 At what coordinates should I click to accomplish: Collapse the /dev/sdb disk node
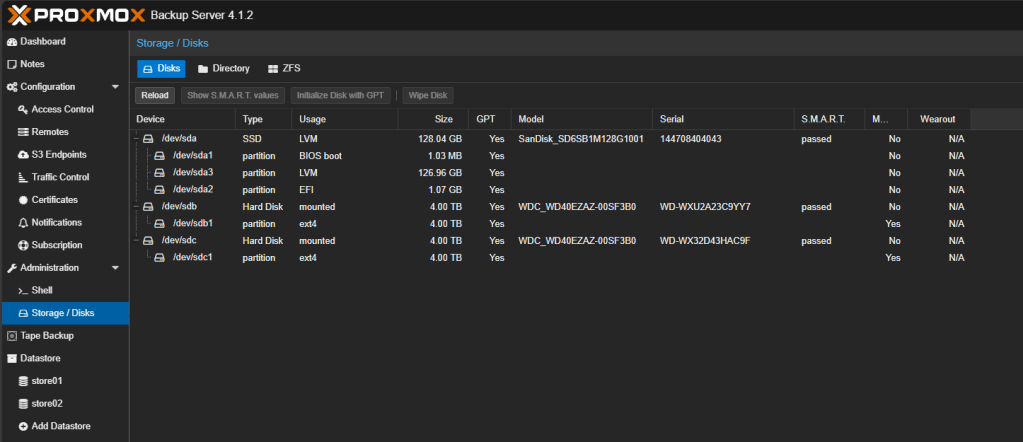(x=138, y=207)
